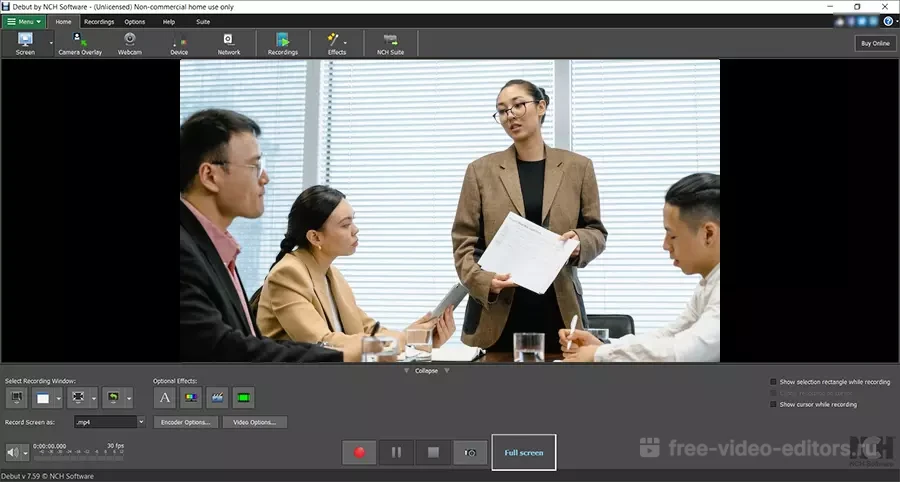Expand the green Menu dropdown
This screenshot has width=900, height=482.
click(x=25, y=21)
